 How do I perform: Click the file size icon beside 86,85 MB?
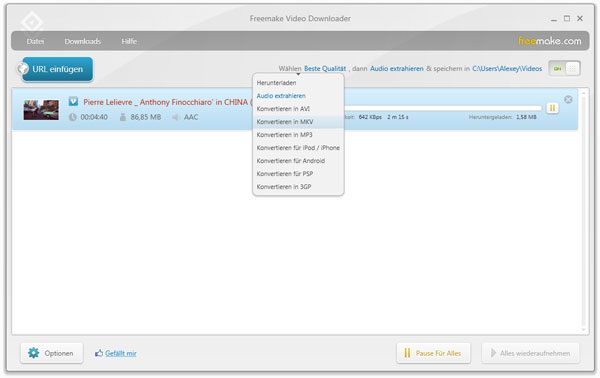tap(123, 117)
